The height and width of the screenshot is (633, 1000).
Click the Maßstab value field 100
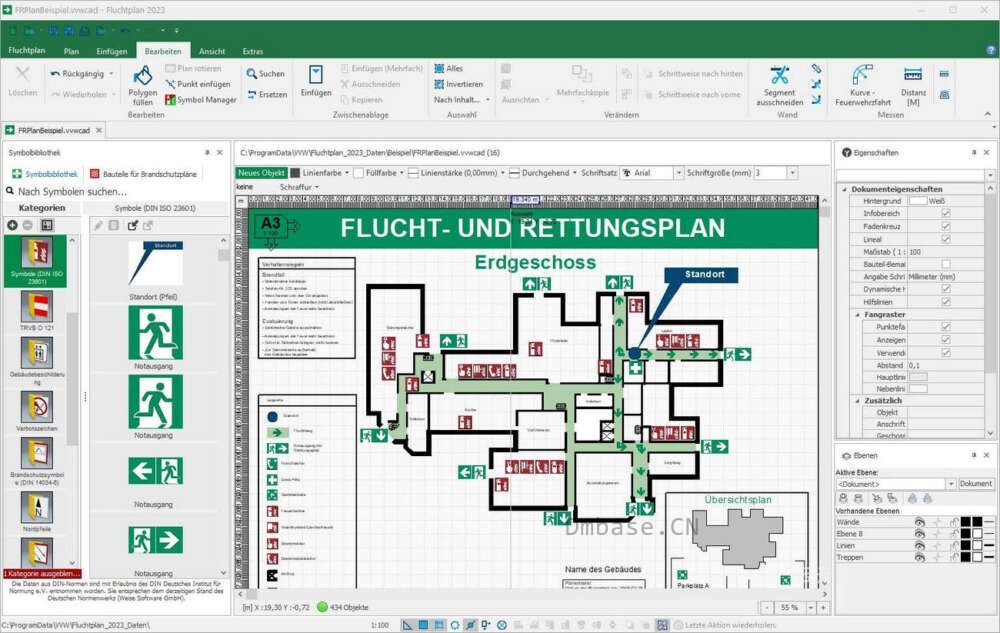(946, 252)
